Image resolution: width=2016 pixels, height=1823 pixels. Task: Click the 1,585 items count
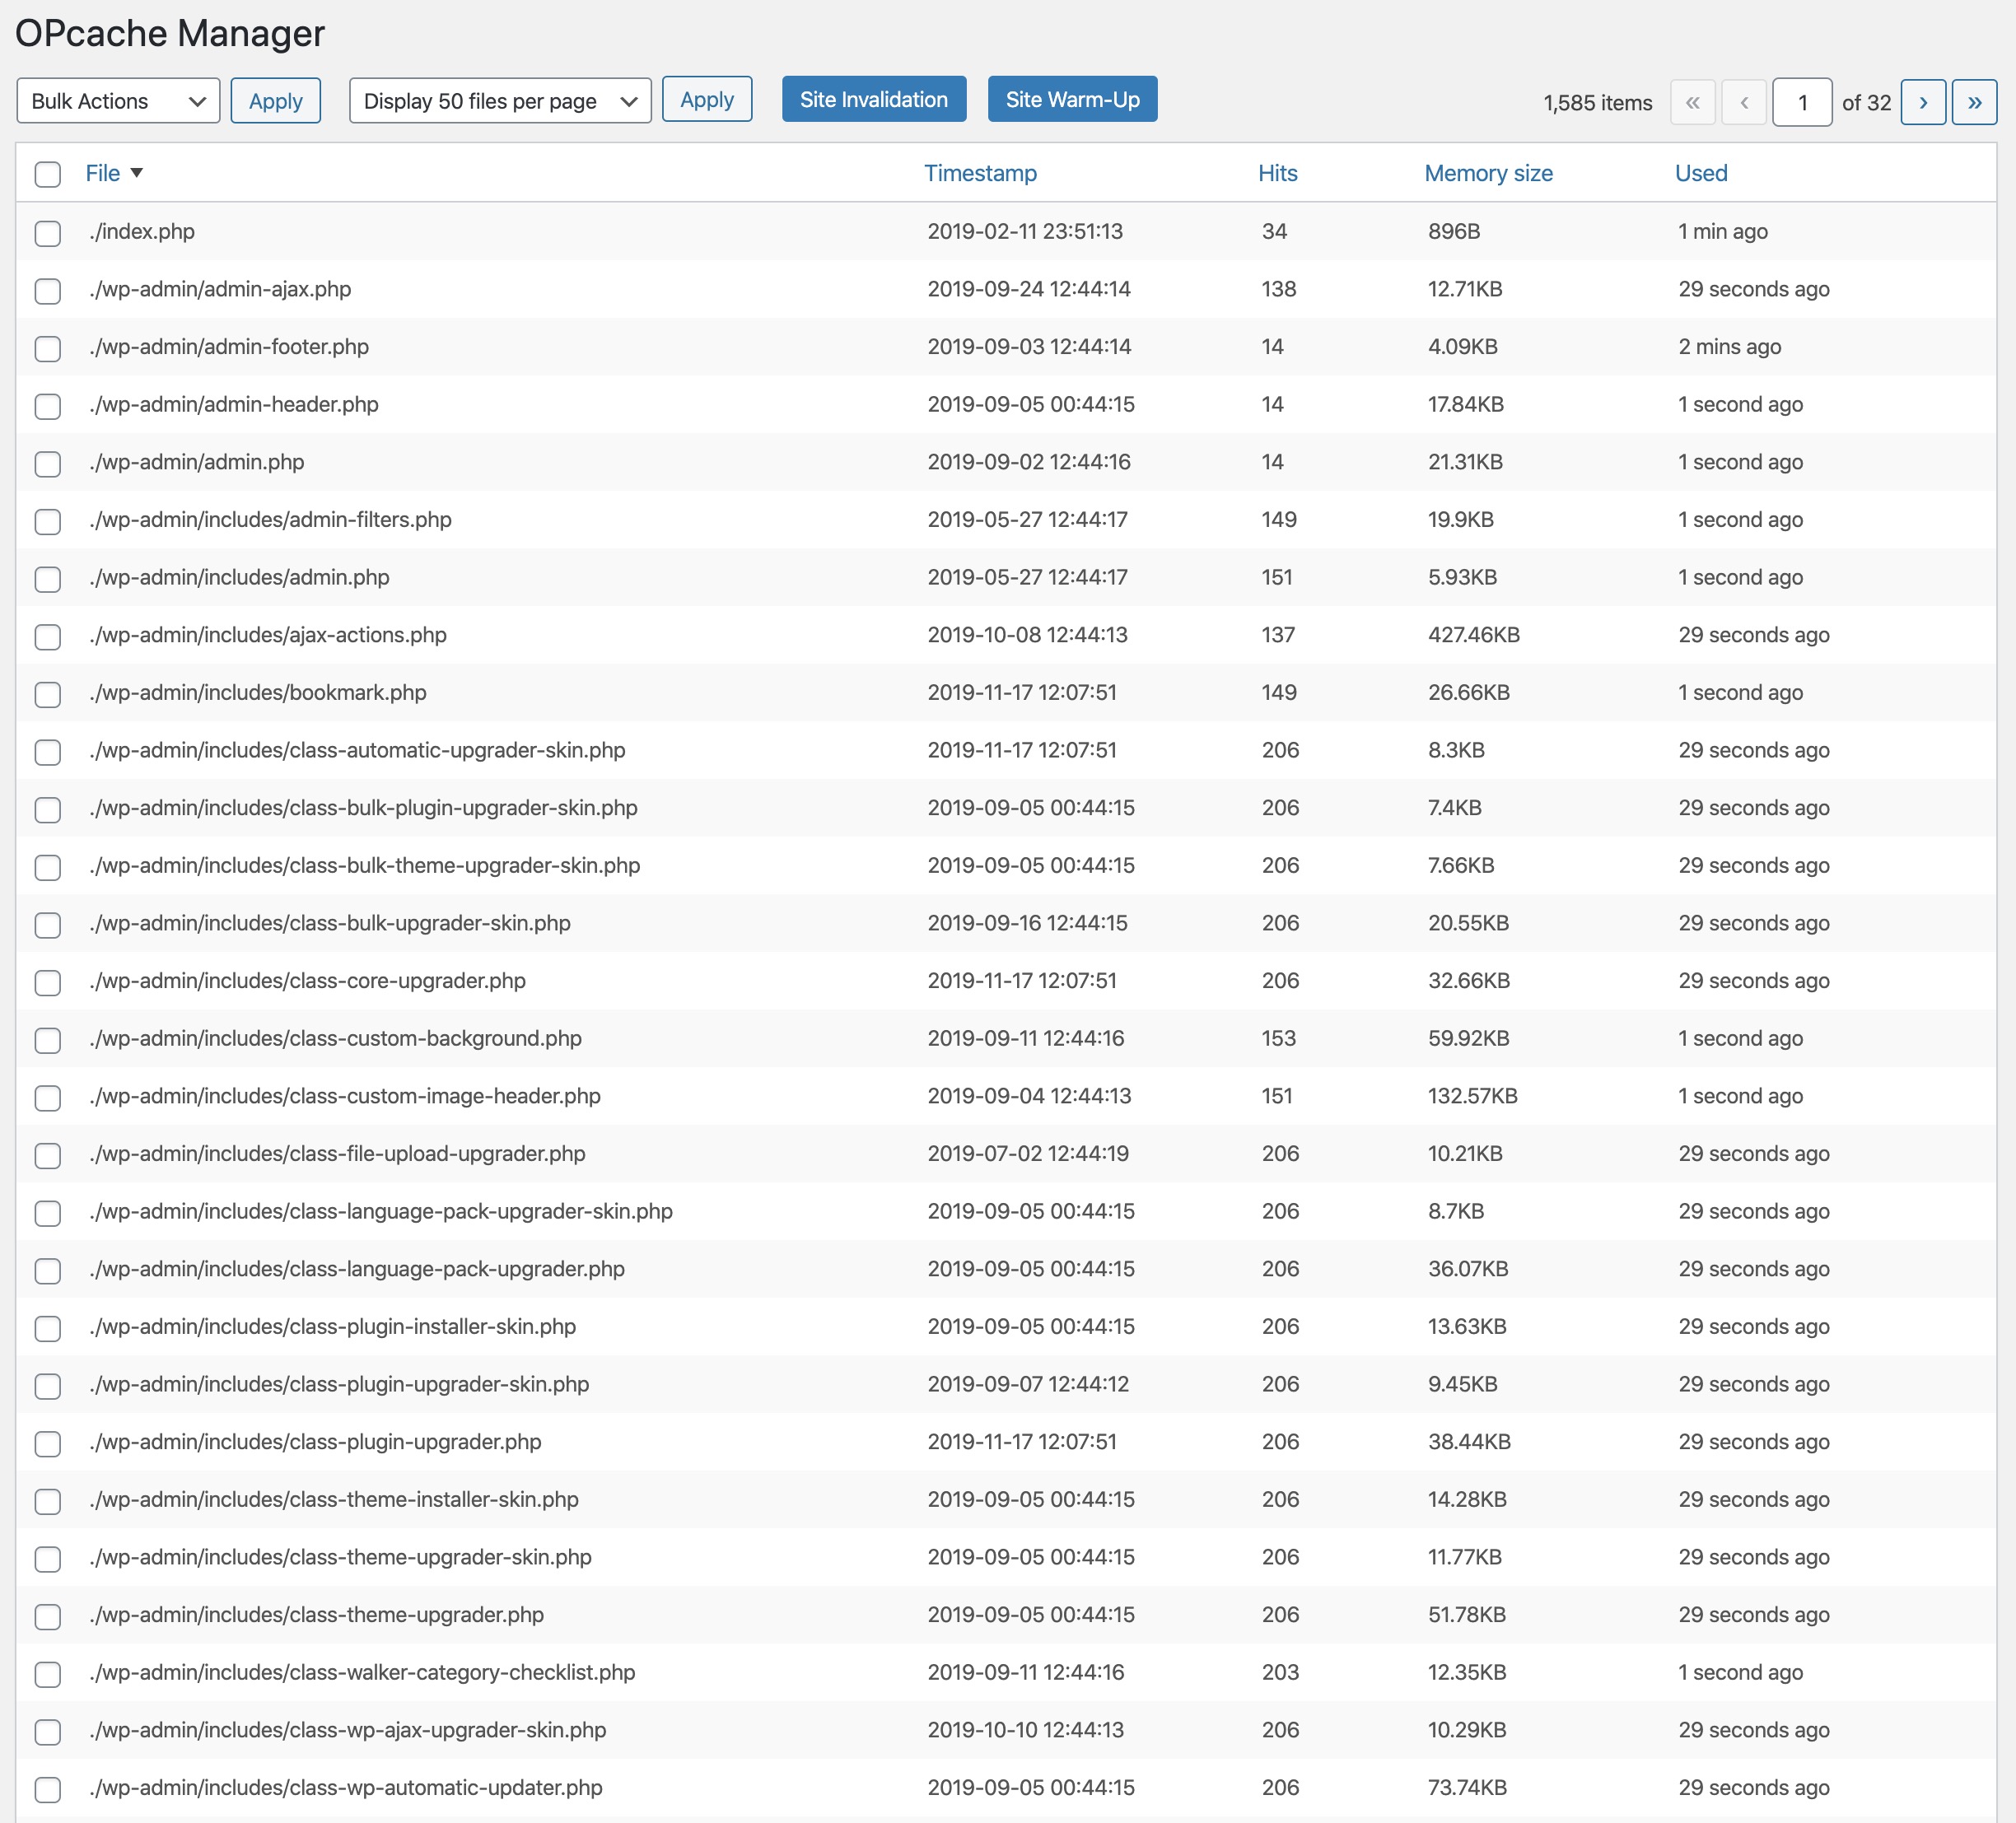click(x=1597, y=103)
